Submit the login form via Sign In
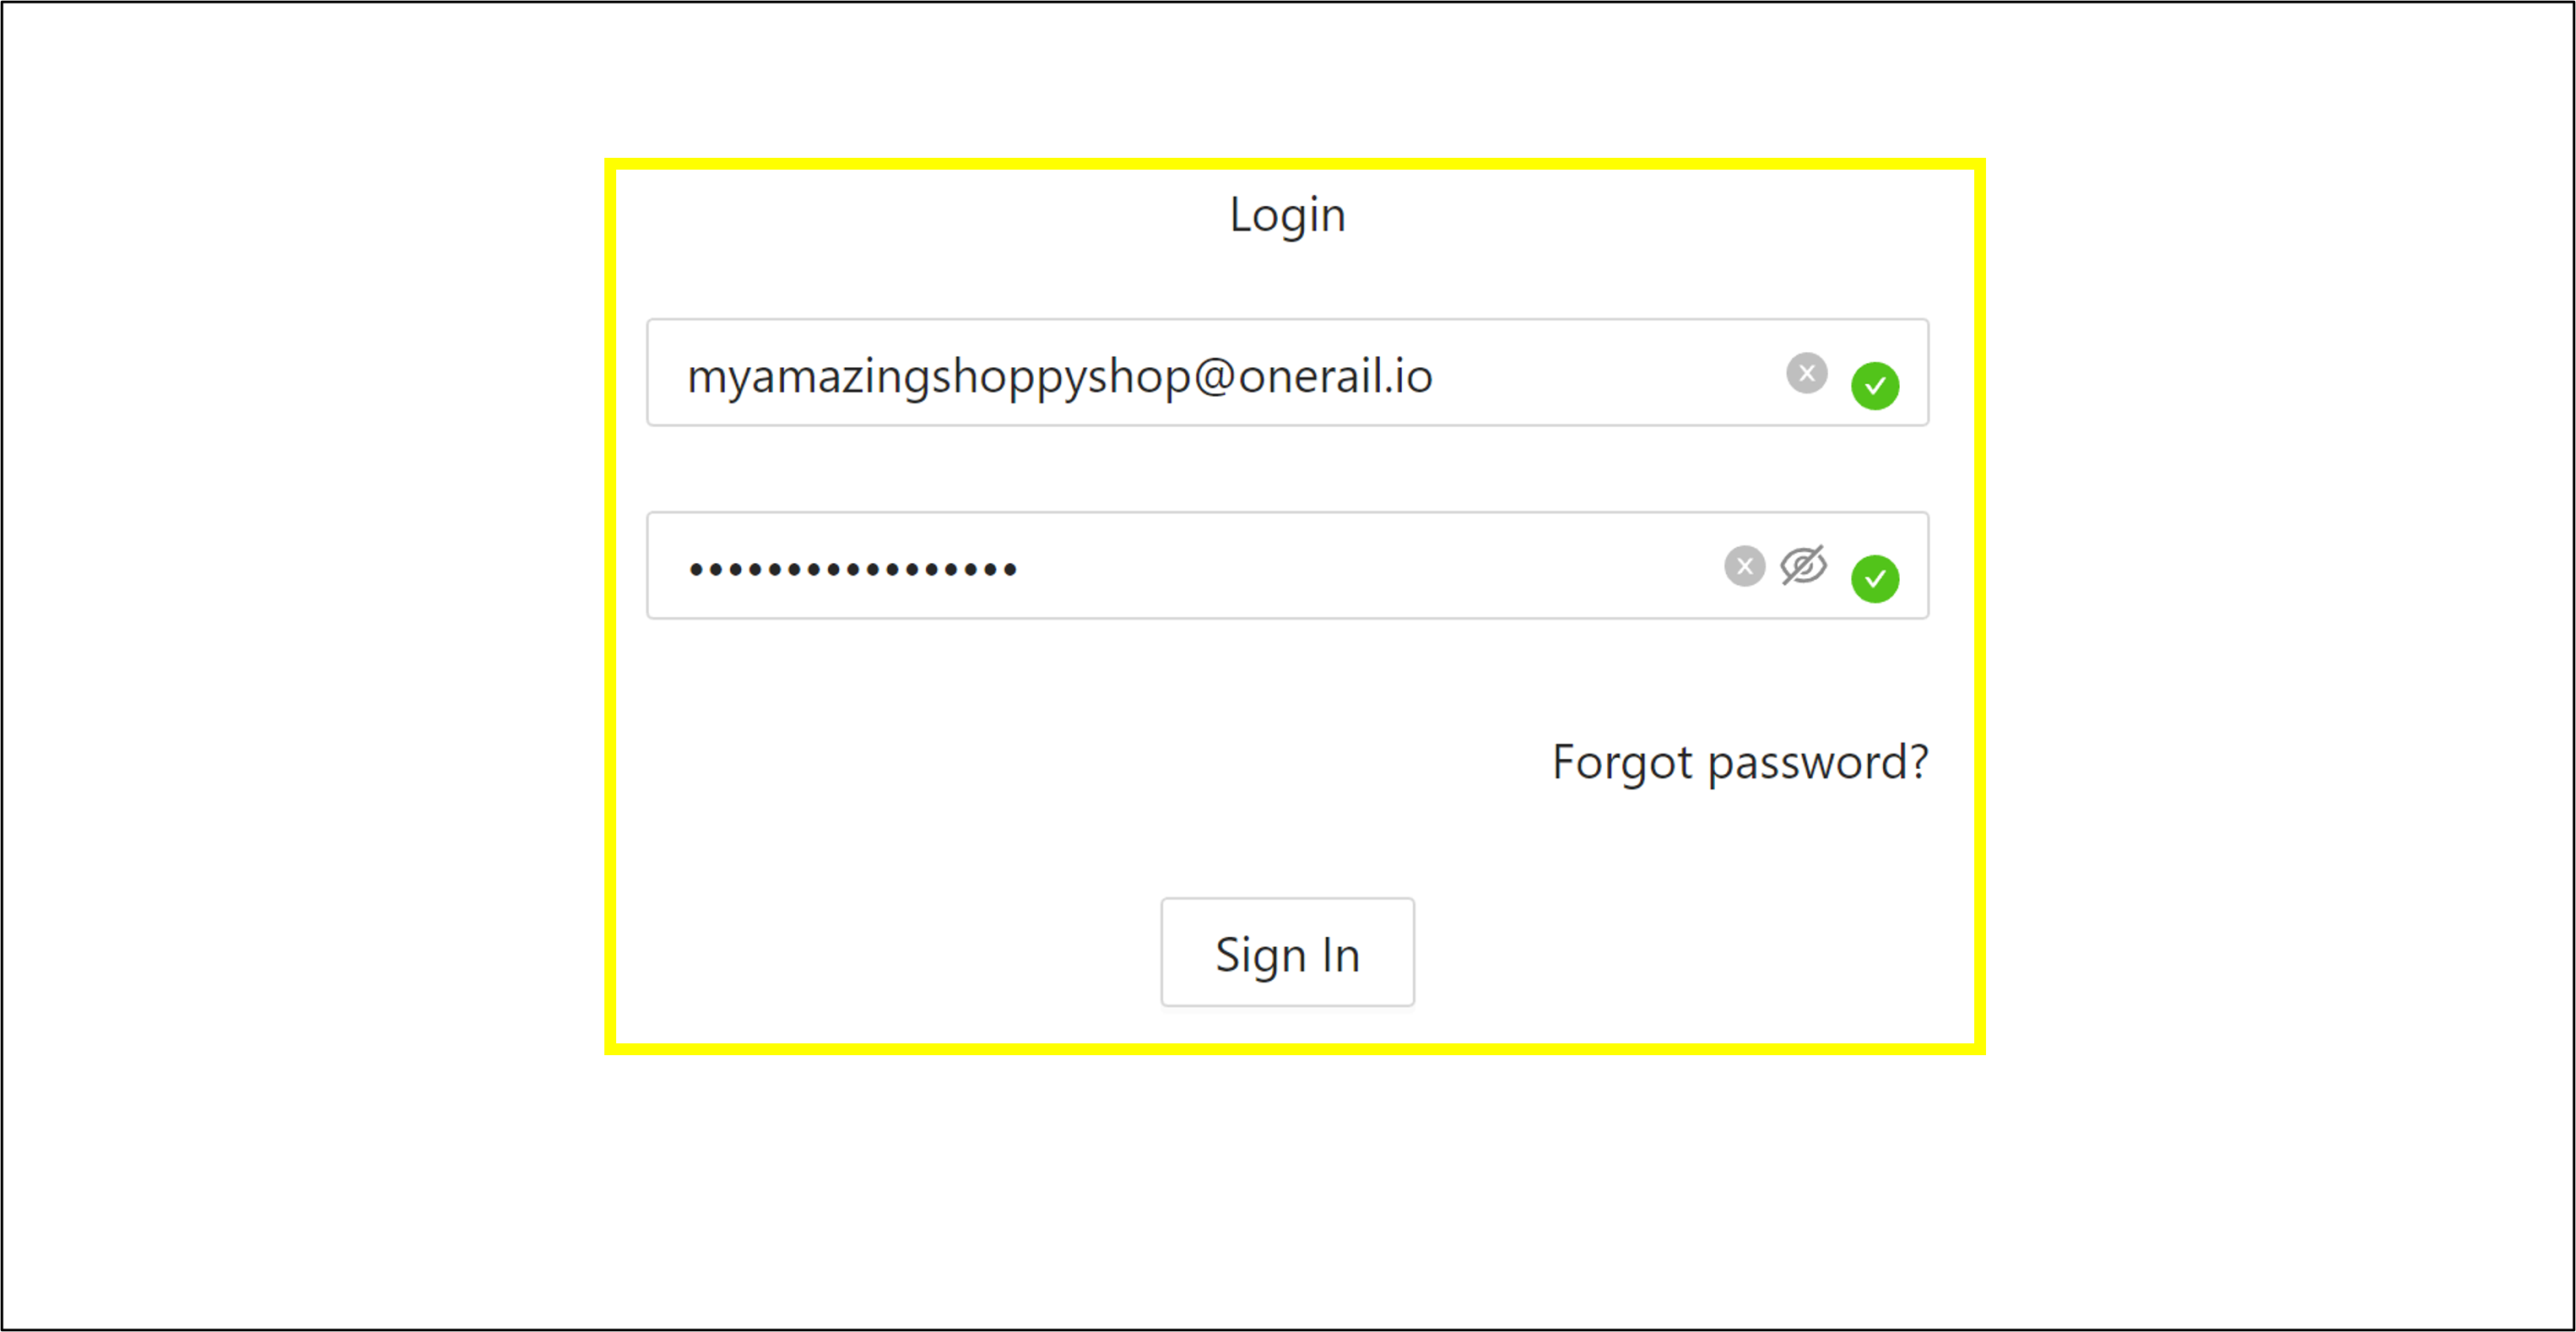Image resolution: width=2576 pixels, height=1332 pixels. pyautogui.click(x=1287, y=952)
